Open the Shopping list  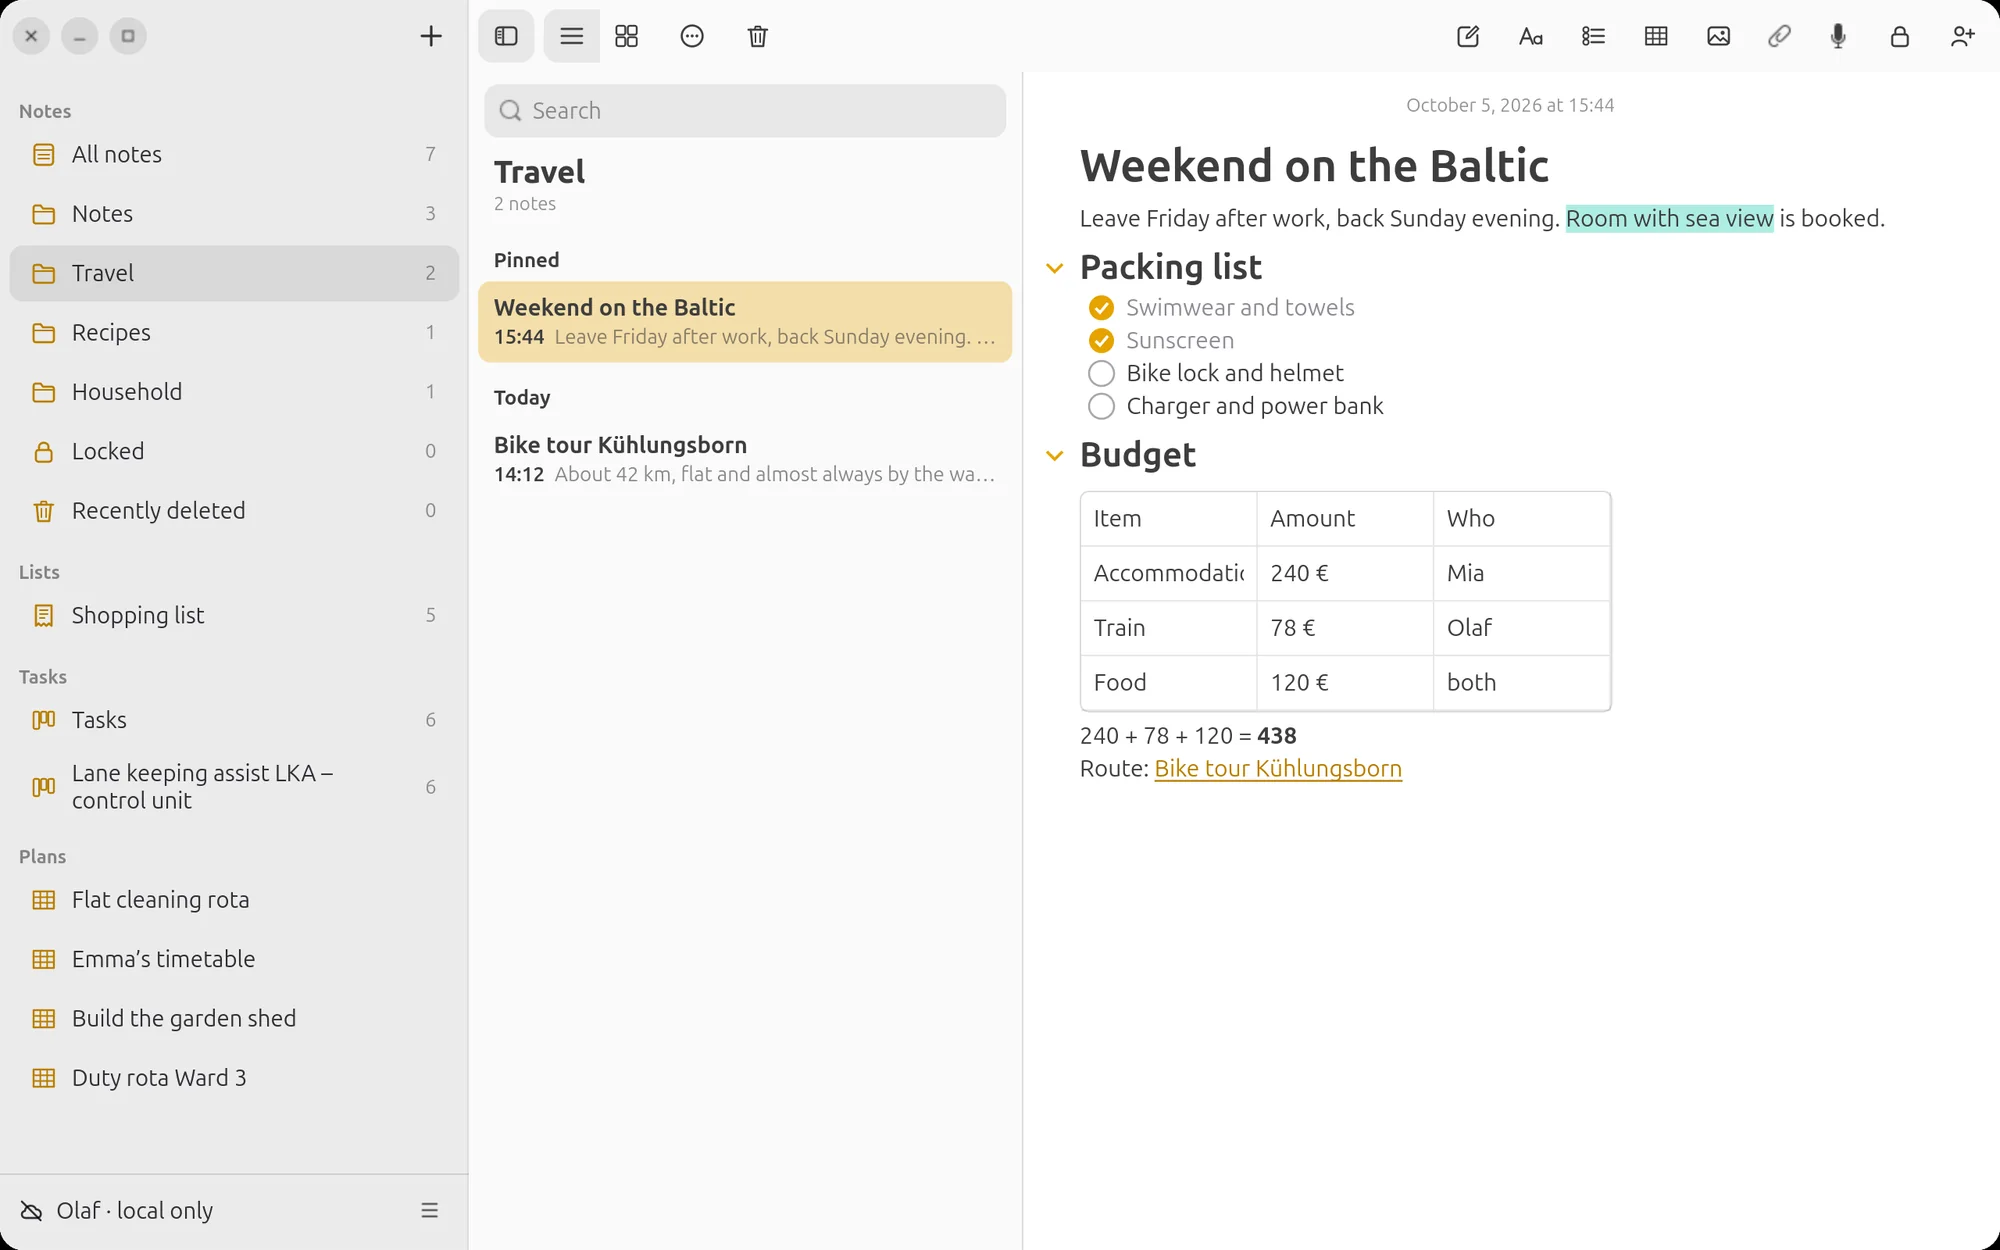tap(234, 615)
